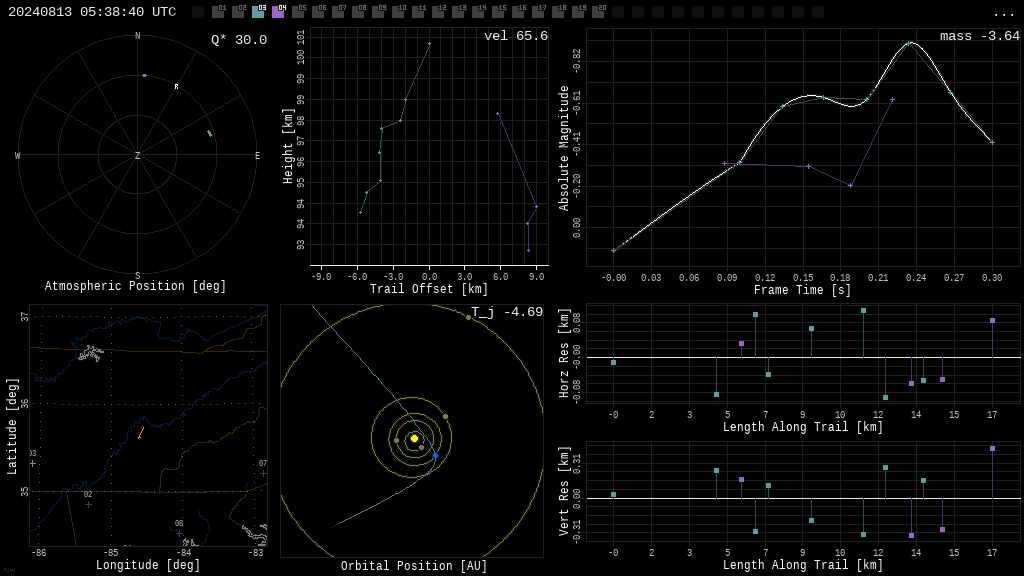The width and height of the screenshot is (1024, 576).
Task: Click the Atmospheric Position [deg] label
Action: tap(135, 285)
